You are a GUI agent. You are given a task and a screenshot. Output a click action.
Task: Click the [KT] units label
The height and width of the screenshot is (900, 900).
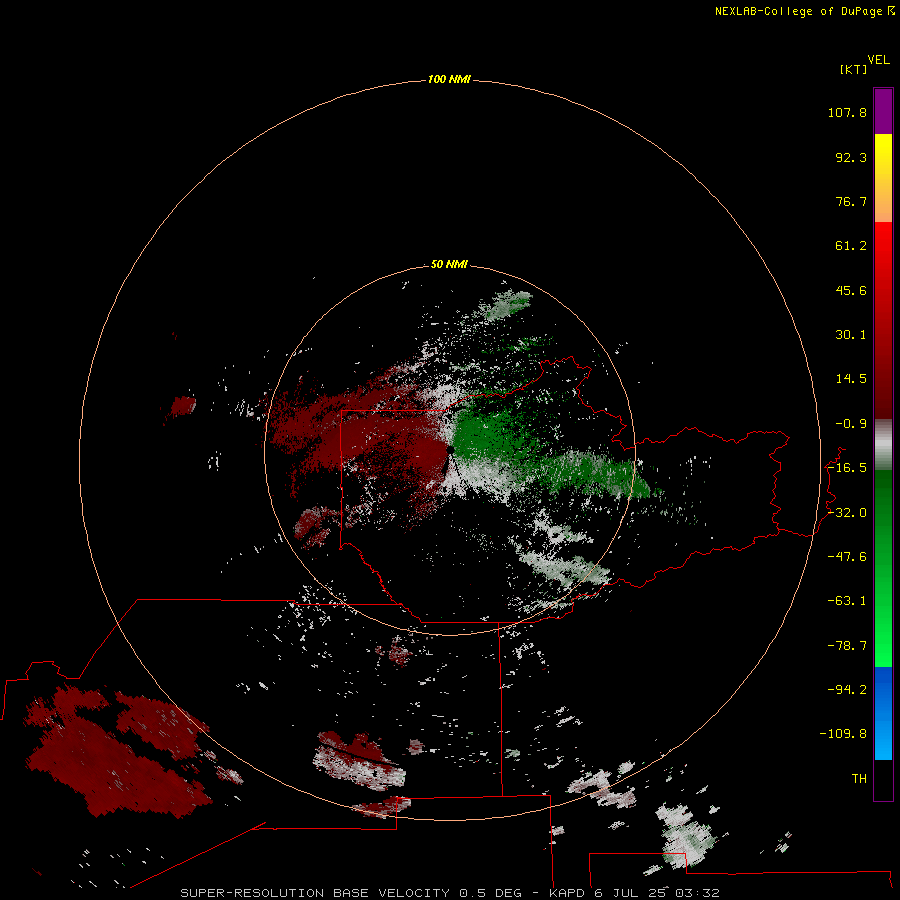point(853,69)
